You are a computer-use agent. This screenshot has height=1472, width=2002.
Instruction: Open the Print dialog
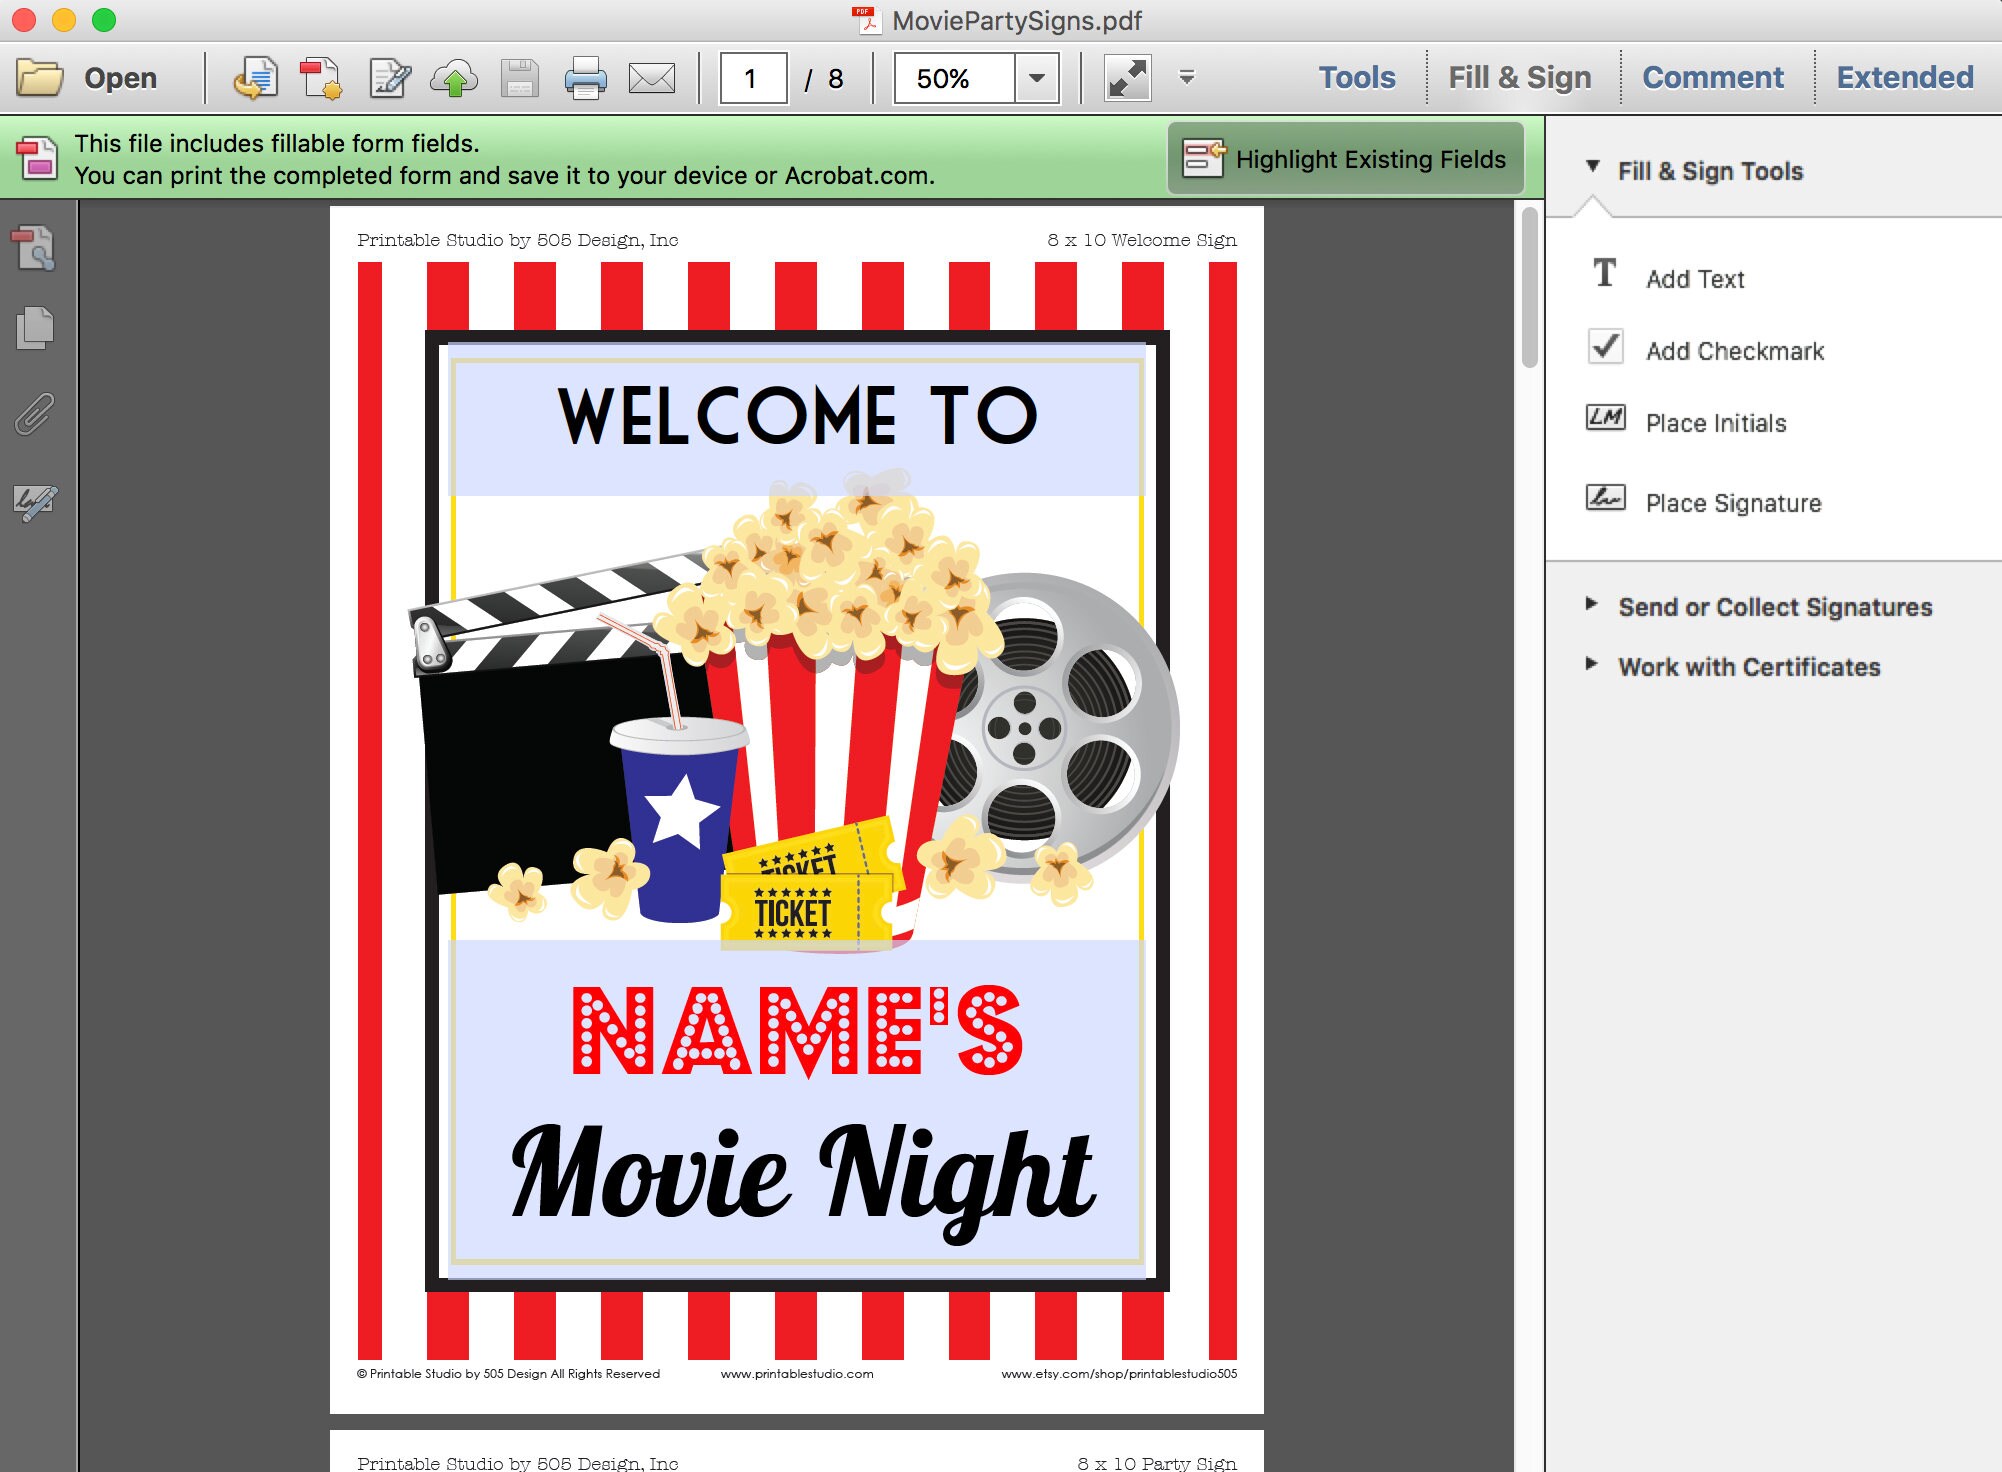point(585,78)
